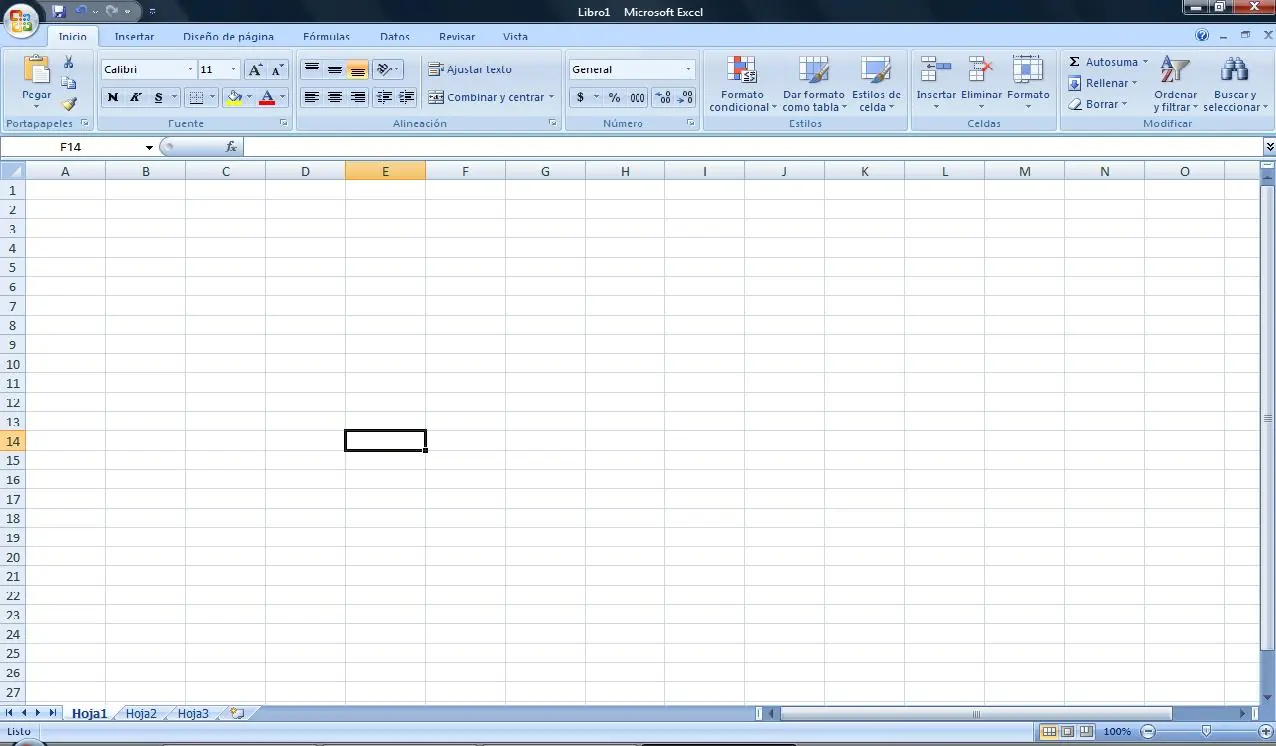Decrease font size with smaller A
Screen dimensions: 1276x746
pyautogui.click(x=278, y=70)
